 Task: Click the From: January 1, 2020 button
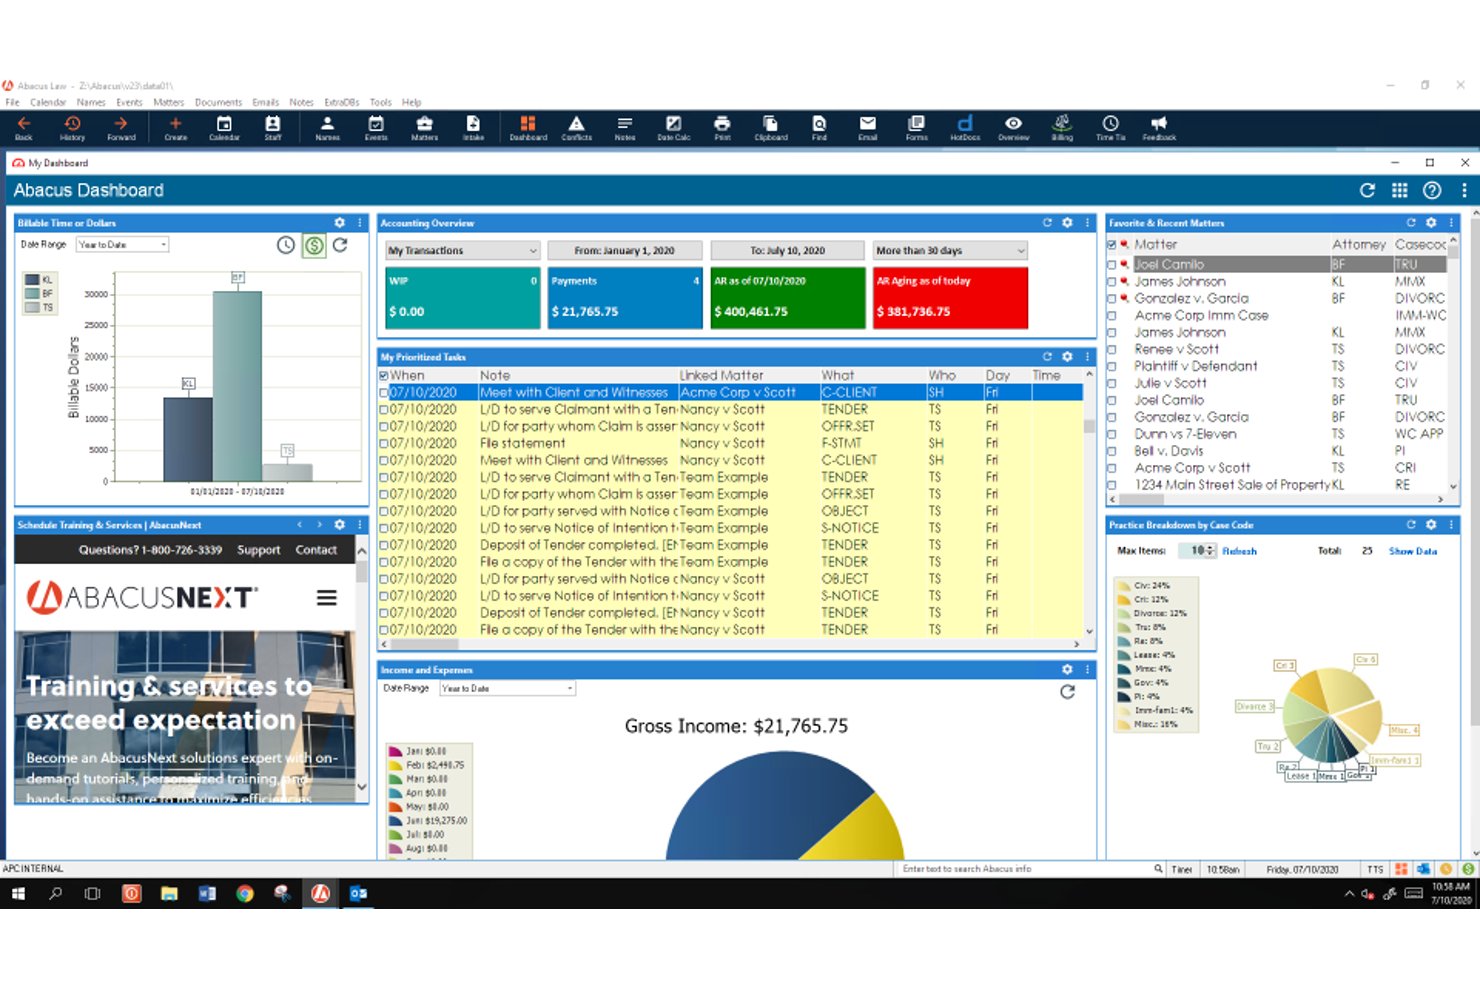point(624,251)
